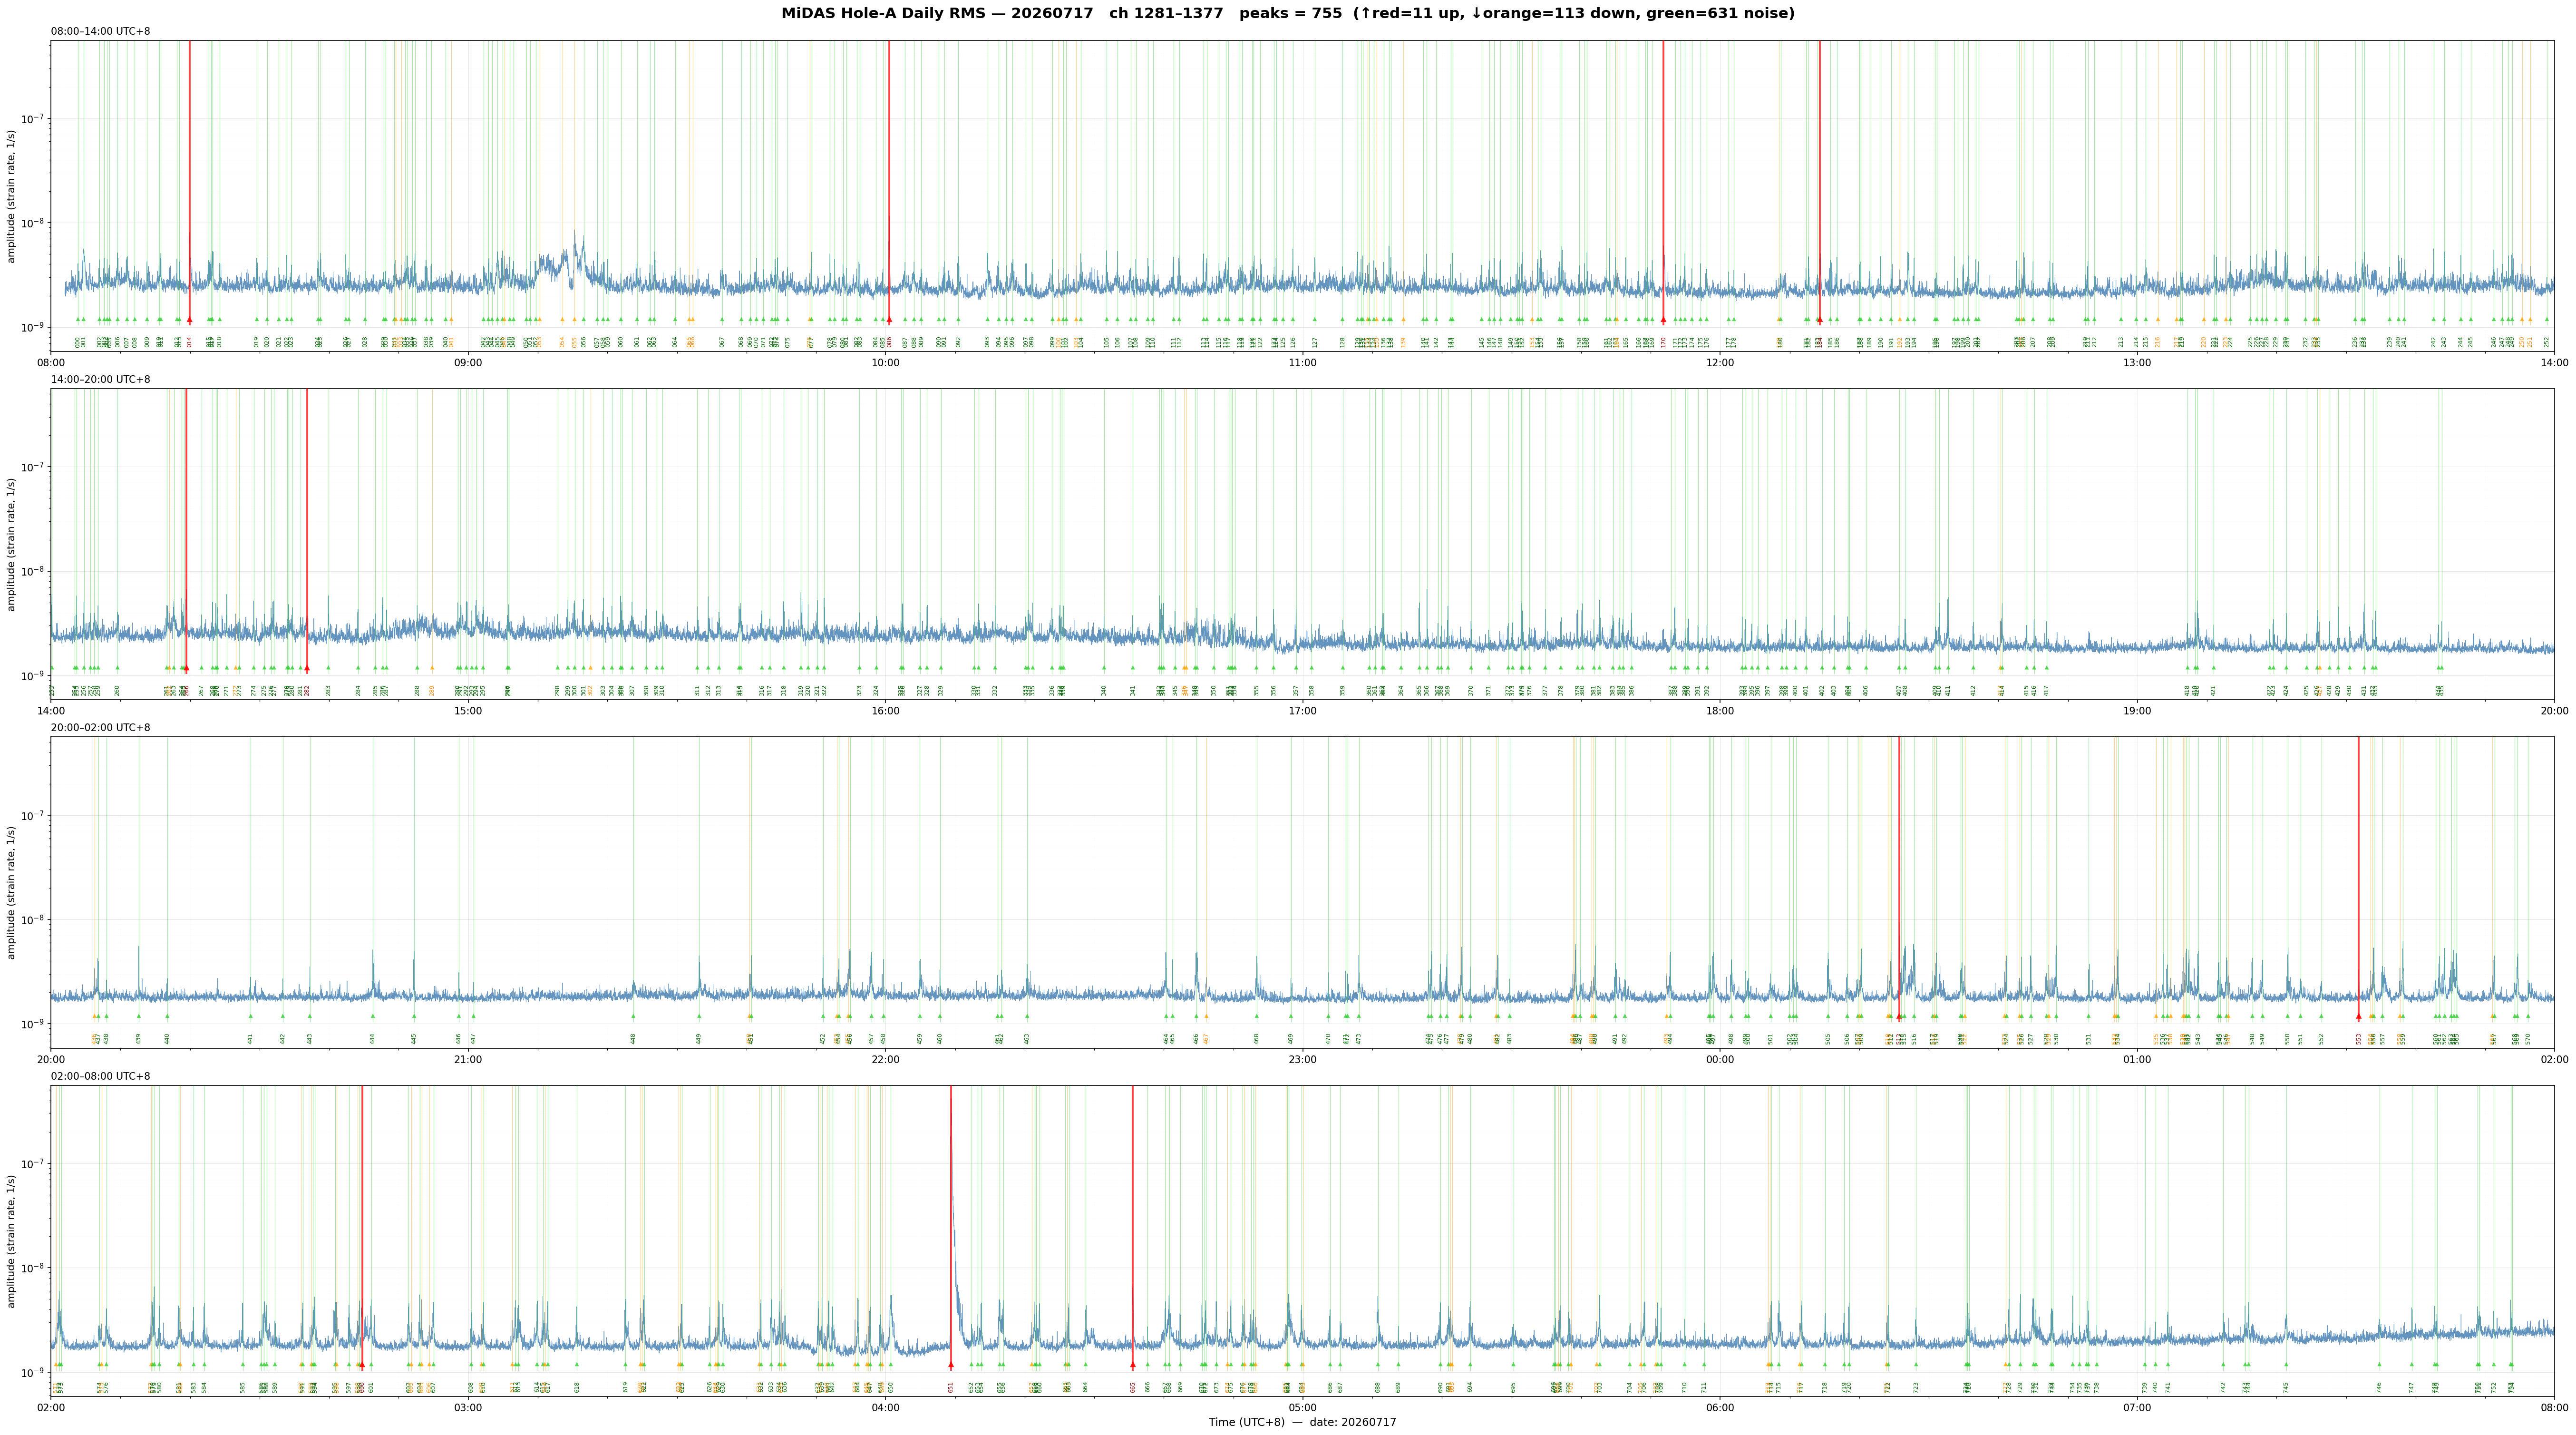Click the green peak number "448" after 21:00
This screenshot has width=2576, height=1435.
(633, 1039)
